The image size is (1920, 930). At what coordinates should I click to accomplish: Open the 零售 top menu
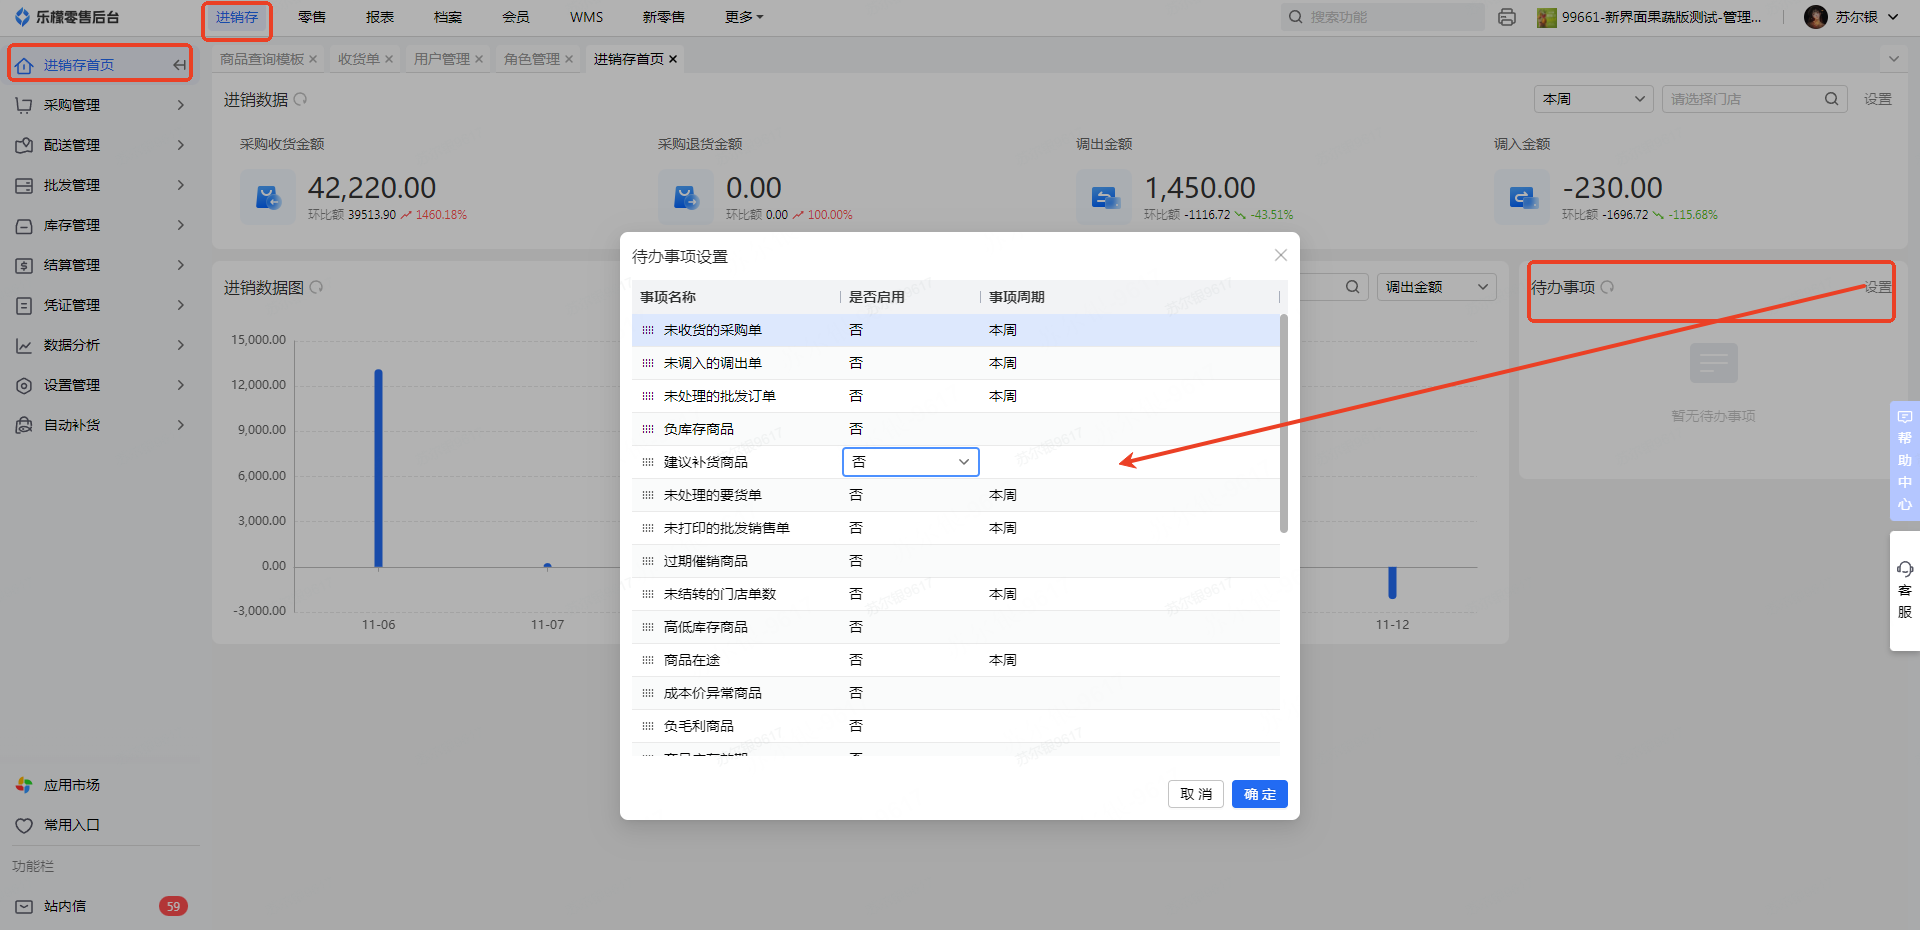click(x=312, y=17)
